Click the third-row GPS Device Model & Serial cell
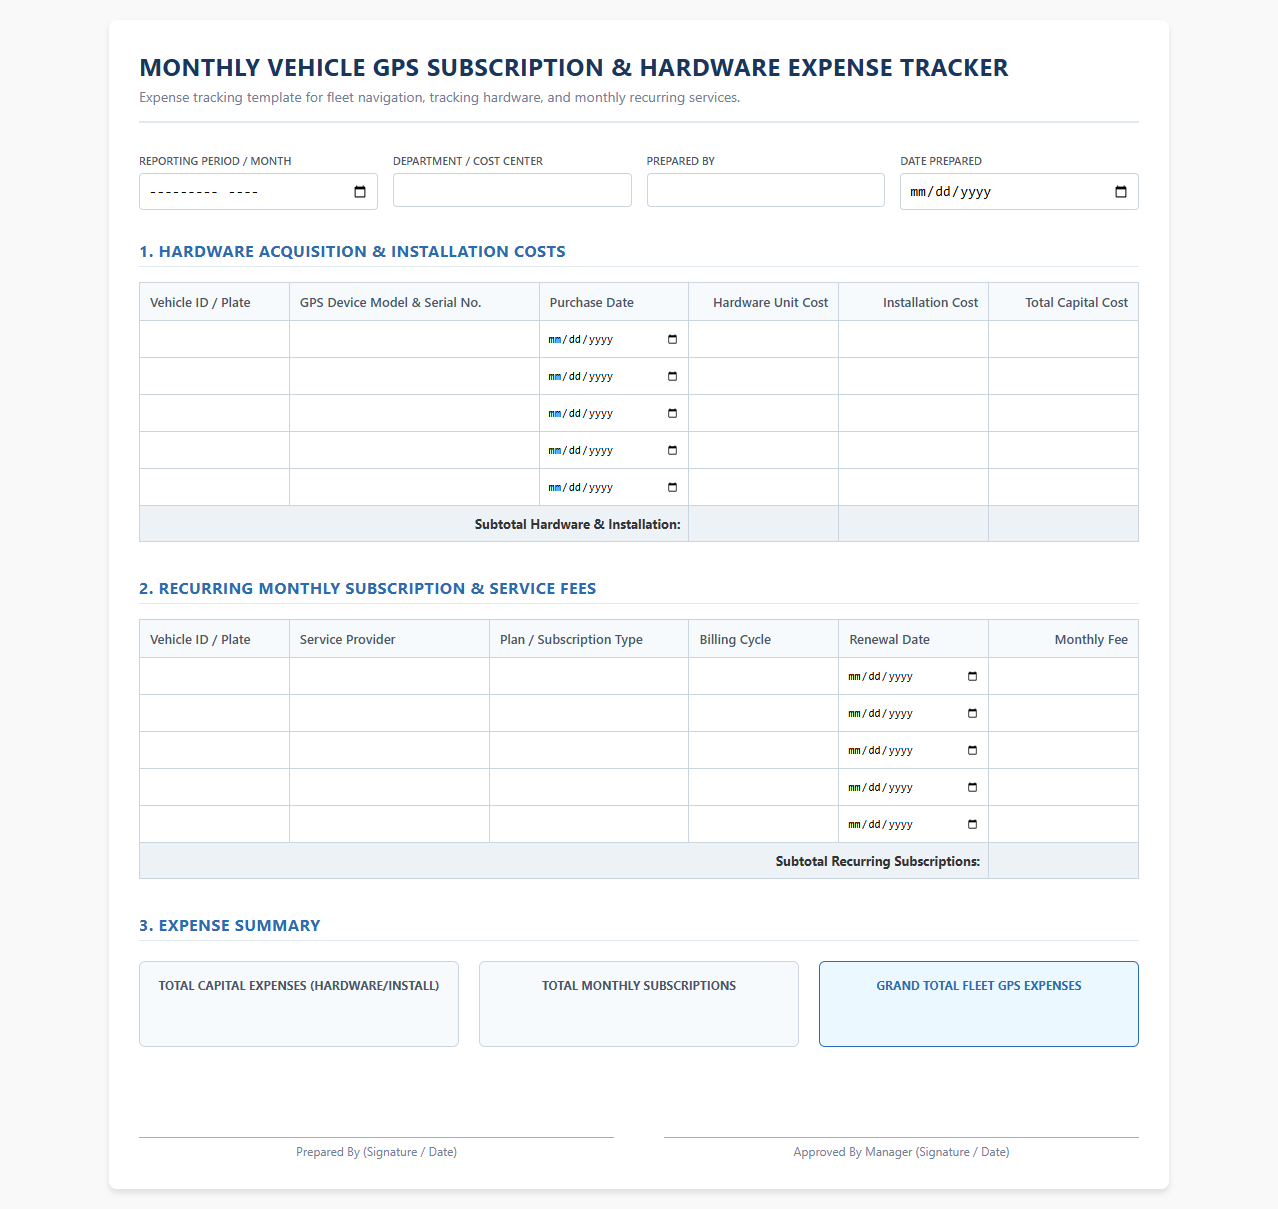Image resolution: width=1278 pixels, height=1209 pixels. coord(414,414)
